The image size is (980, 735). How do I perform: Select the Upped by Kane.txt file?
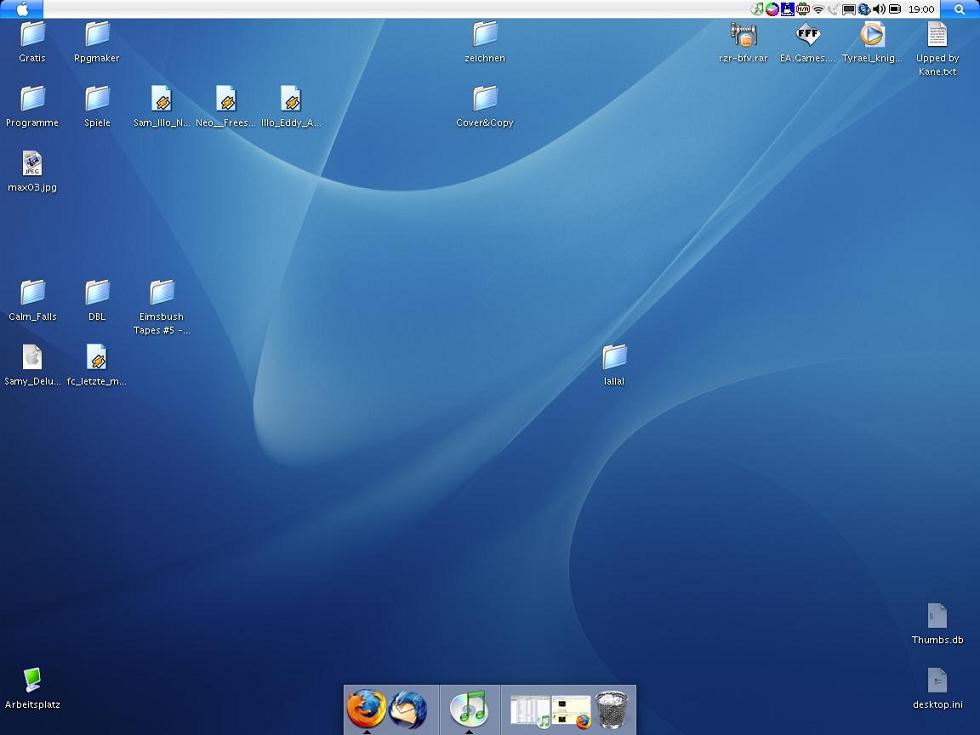point(937,35)
